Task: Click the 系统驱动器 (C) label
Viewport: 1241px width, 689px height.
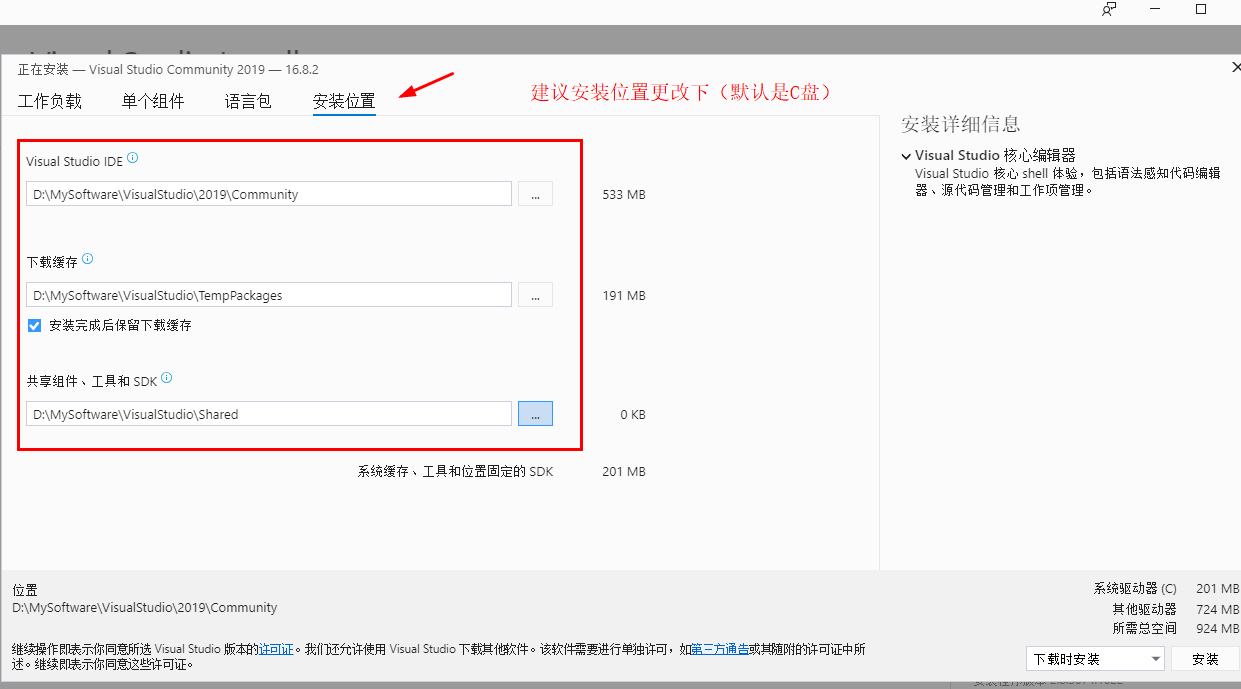Action: pos(1135,589)
